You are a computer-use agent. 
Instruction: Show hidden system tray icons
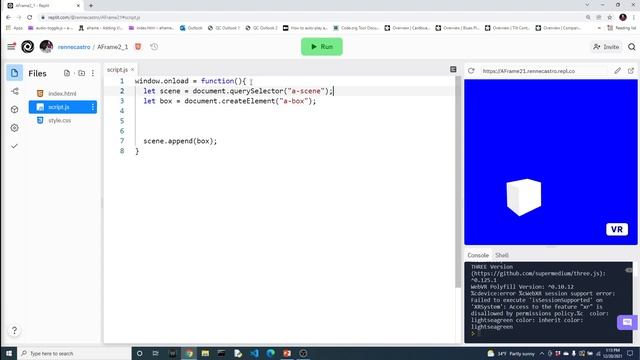(542, 353)
